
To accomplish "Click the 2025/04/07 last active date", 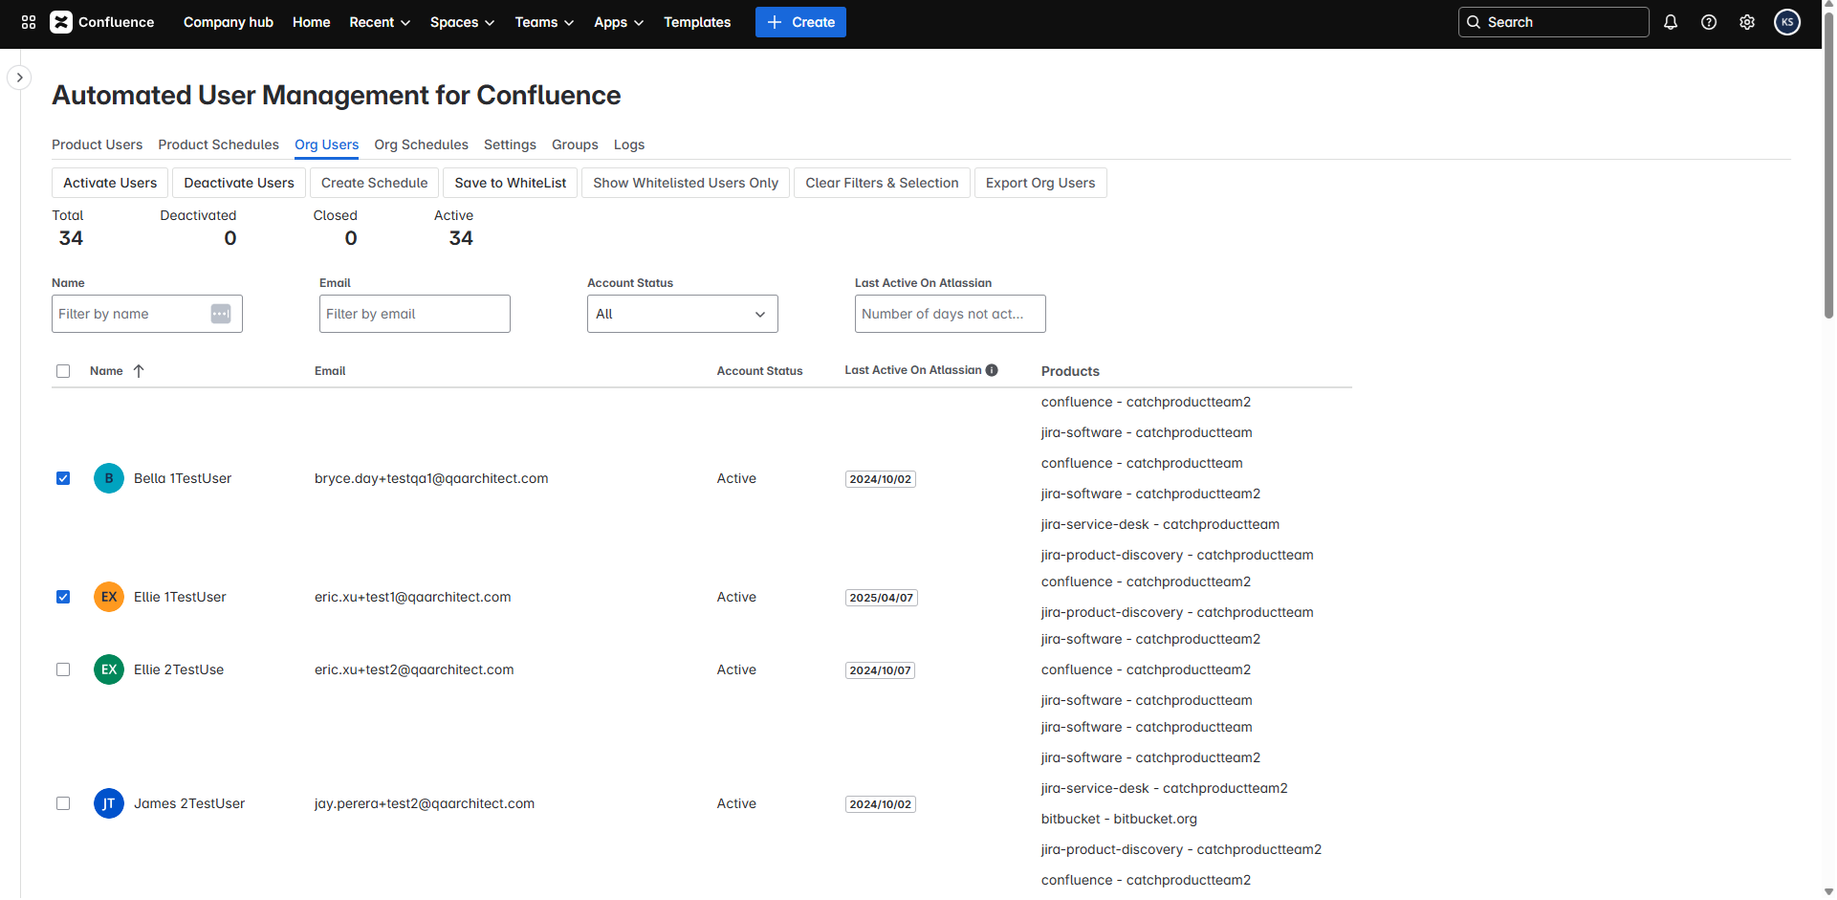I will point(881,598).
